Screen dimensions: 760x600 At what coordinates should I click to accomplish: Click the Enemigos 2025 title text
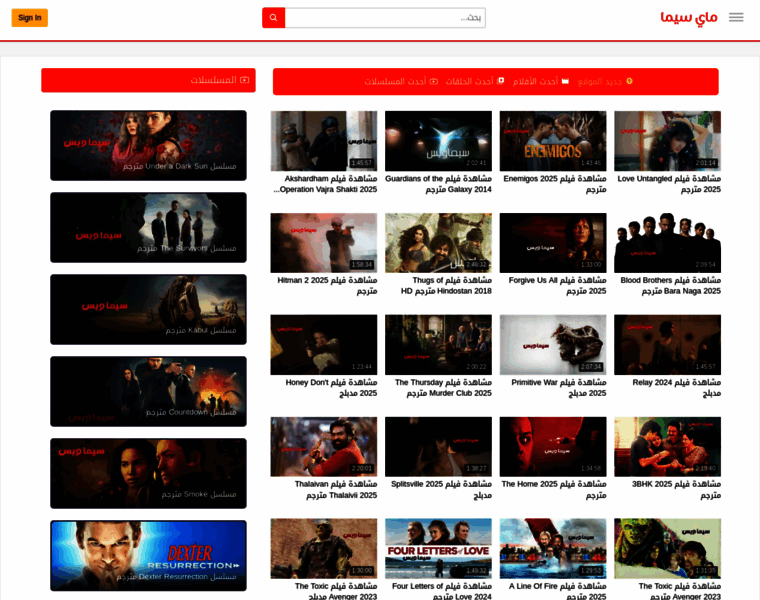(x=554, y=184)
